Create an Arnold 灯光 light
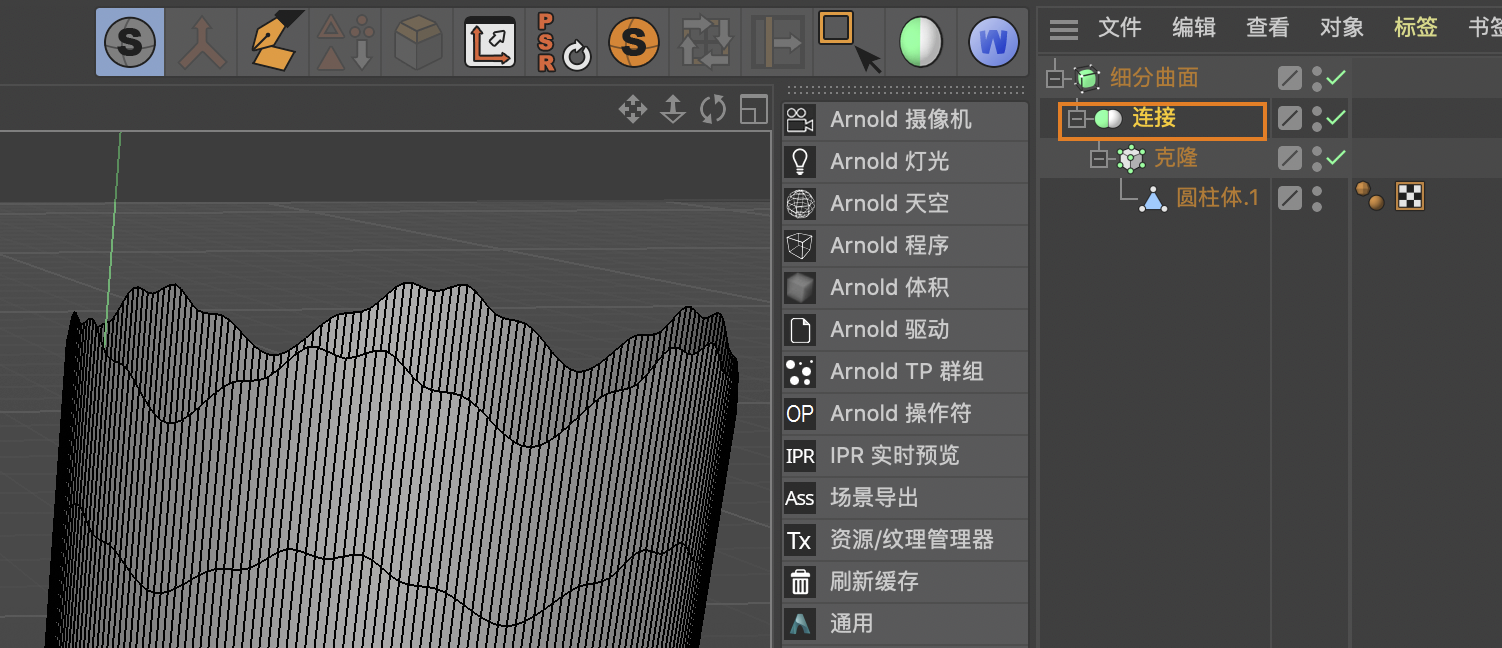 905,162
